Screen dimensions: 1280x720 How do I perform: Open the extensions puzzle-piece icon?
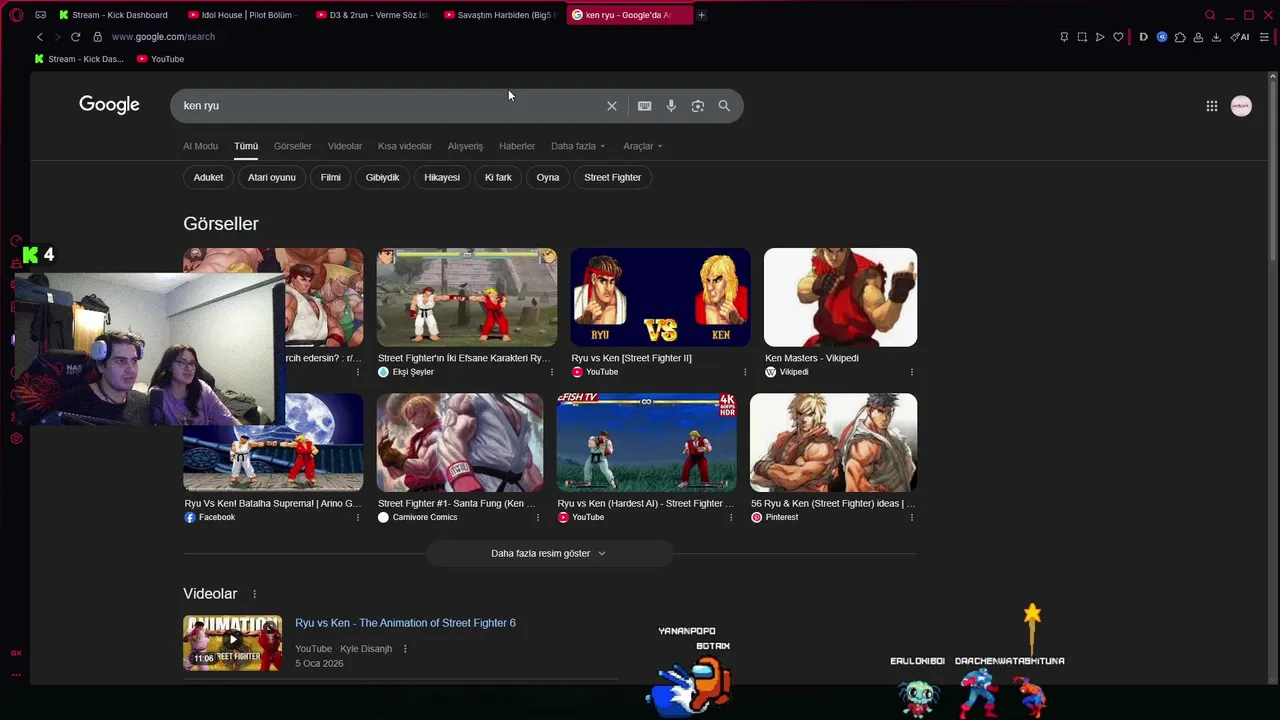coord(1180,37)
